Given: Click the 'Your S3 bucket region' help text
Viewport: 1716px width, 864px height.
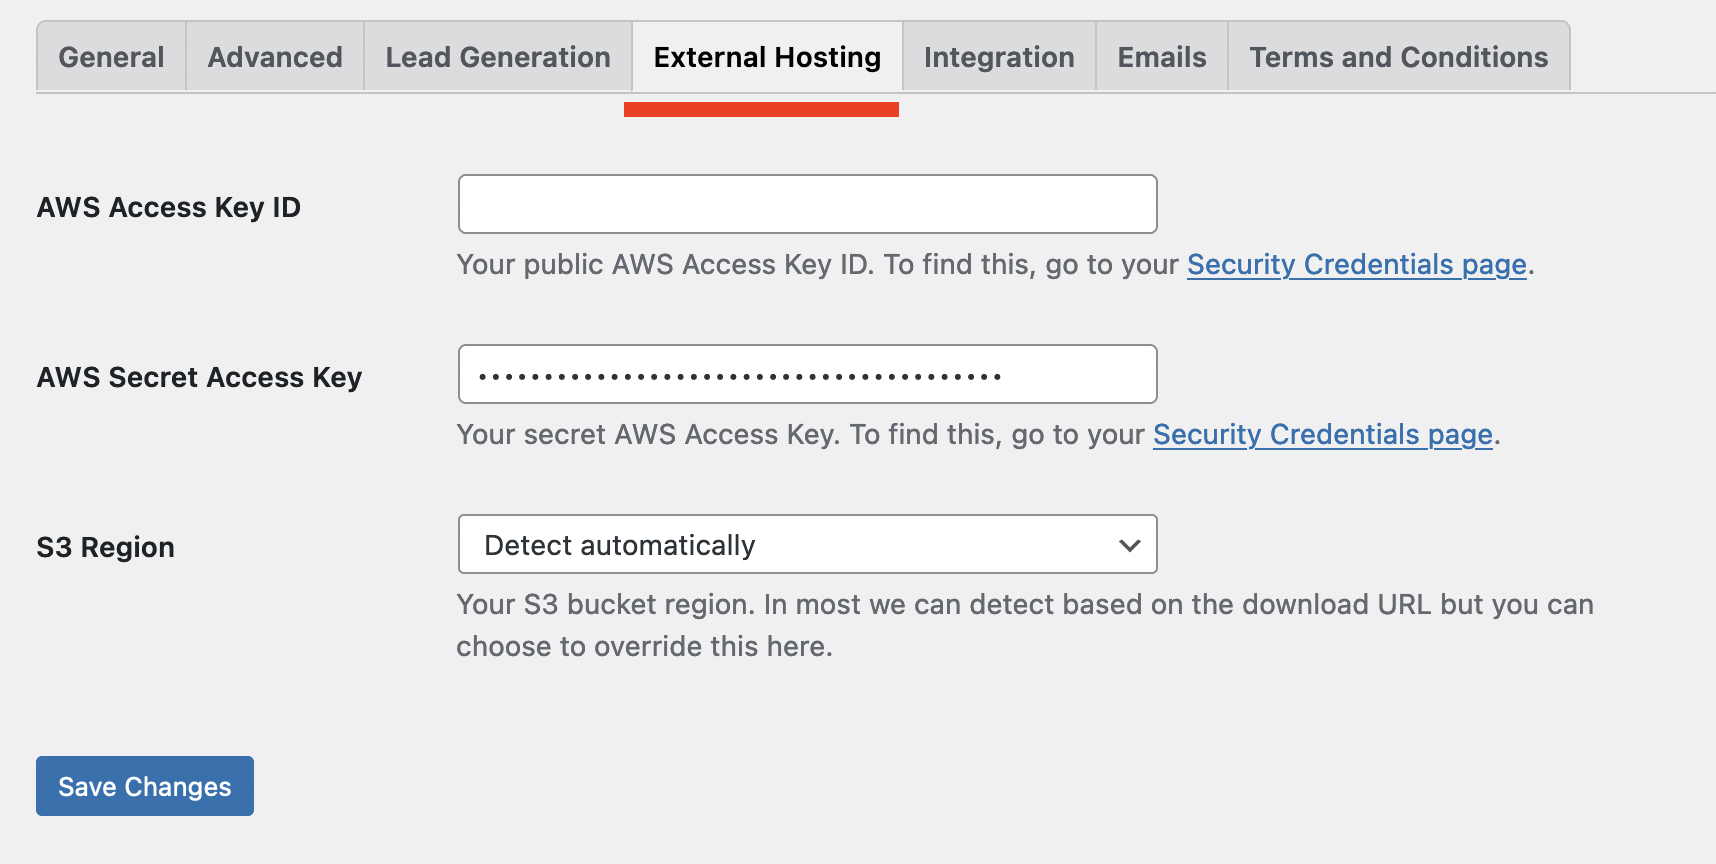Looking at the screenshot, I should [x=1025, y=625].
